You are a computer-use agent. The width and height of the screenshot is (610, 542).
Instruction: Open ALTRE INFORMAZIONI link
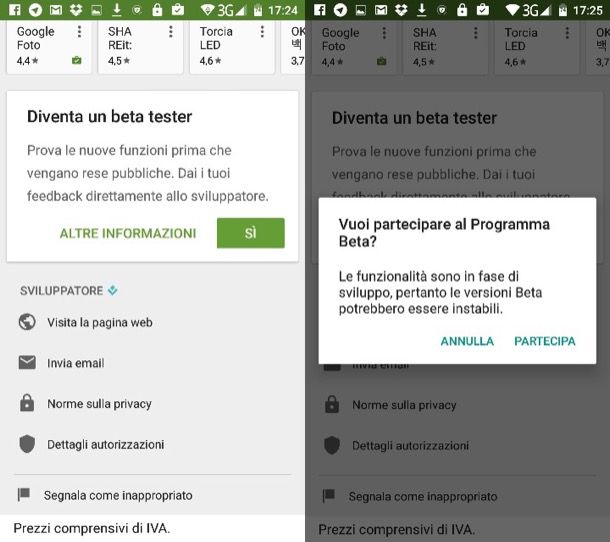tap(128, 233)
